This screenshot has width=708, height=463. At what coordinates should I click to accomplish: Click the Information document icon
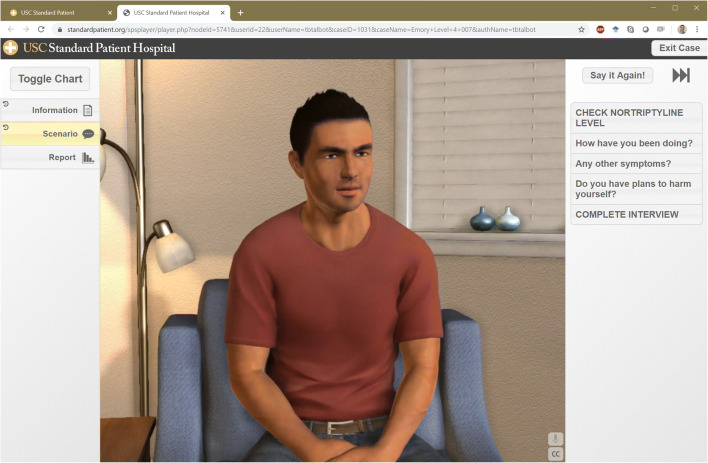88,111
